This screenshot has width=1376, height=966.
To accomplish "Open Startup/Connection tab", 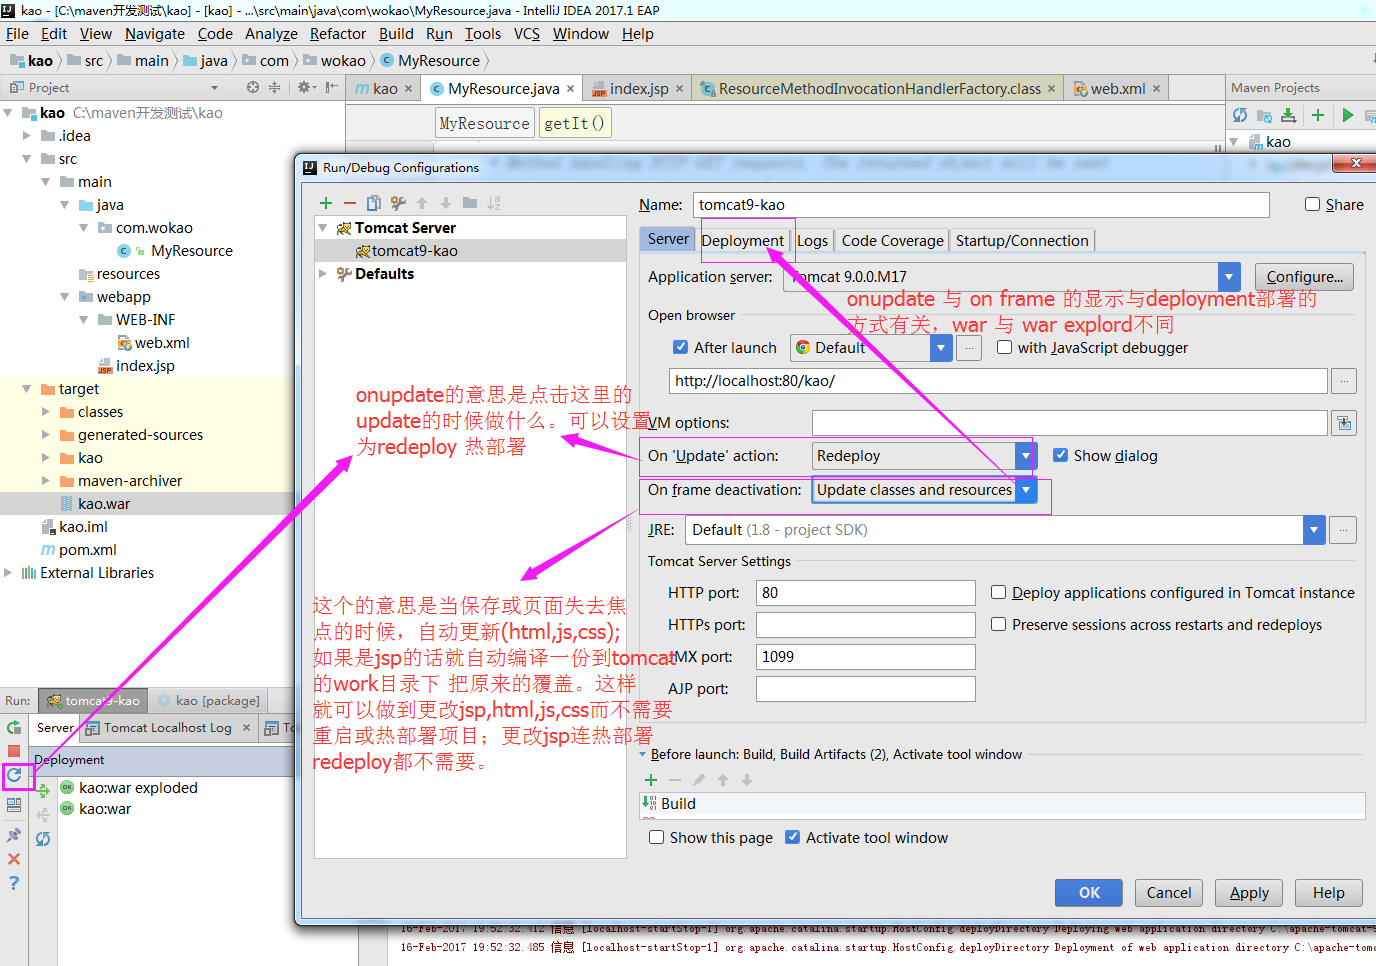I will click(x=1022, y=241).
